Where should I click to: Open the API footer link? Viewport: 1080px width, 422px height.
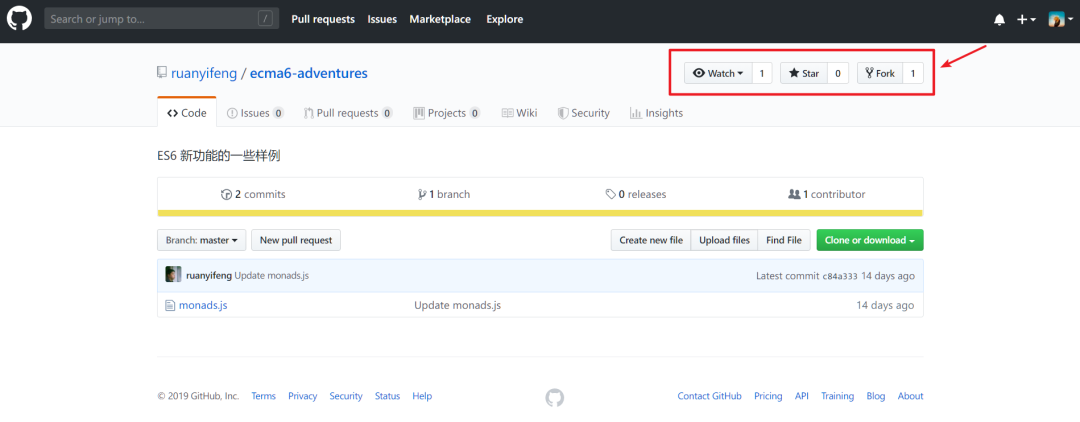(x=802, y=396)
